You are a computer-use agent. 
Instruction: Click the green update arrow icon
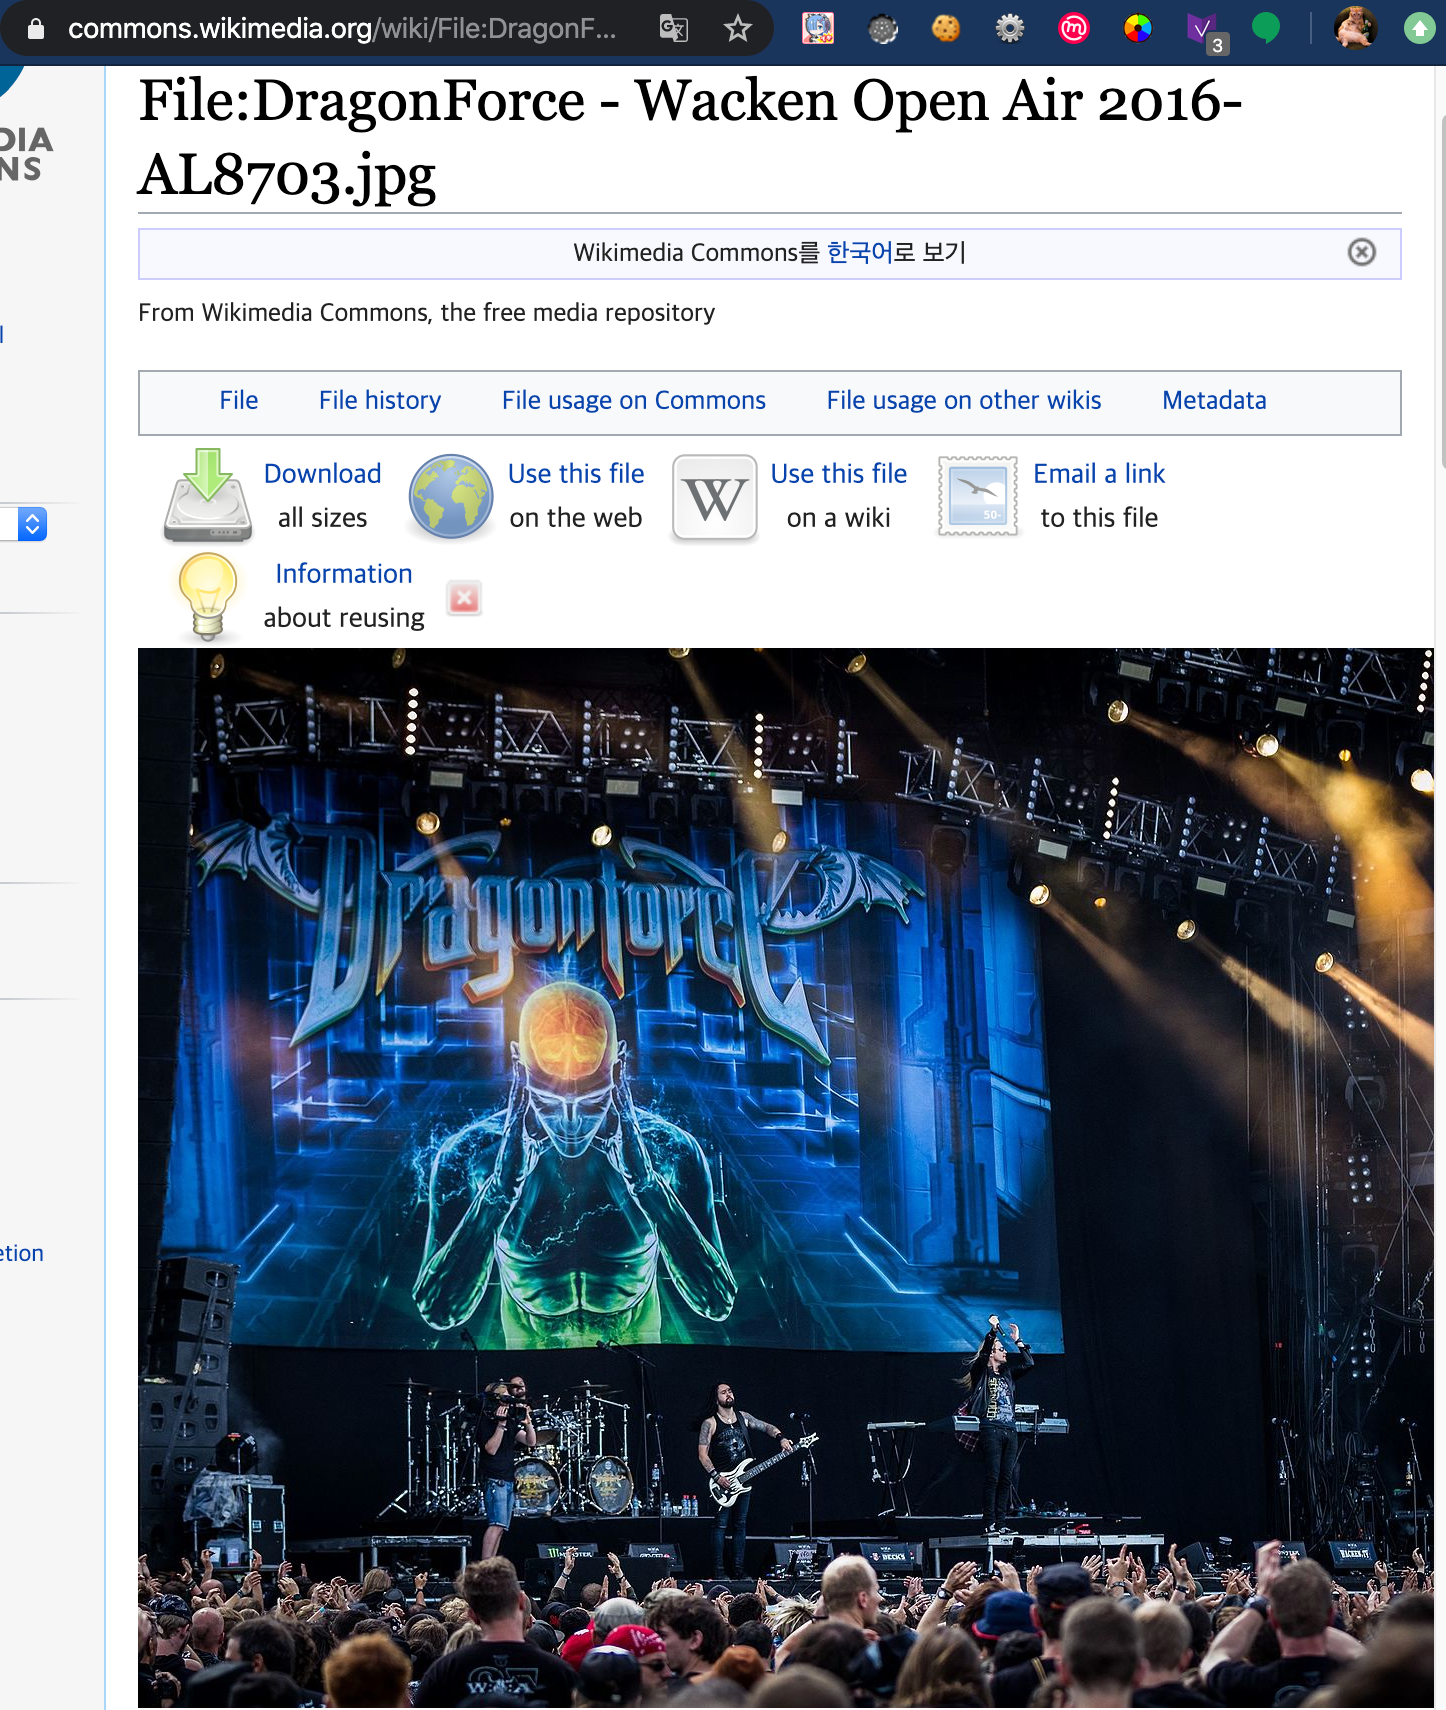1419,28
